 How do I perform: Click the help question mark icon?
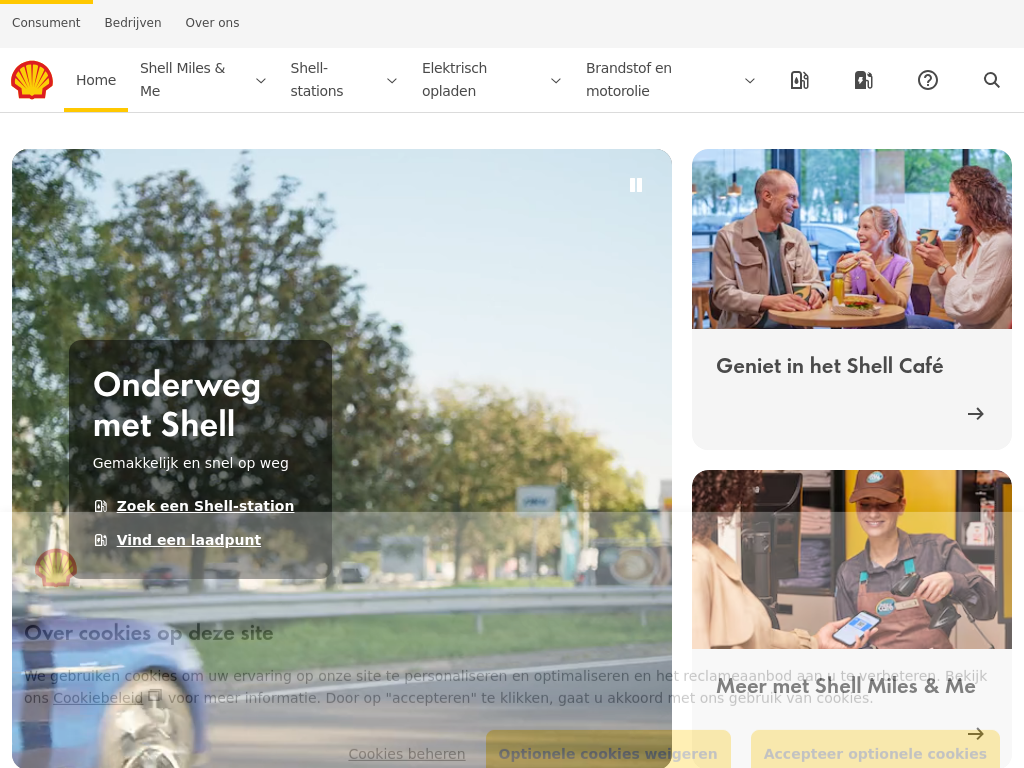(927, 80)
